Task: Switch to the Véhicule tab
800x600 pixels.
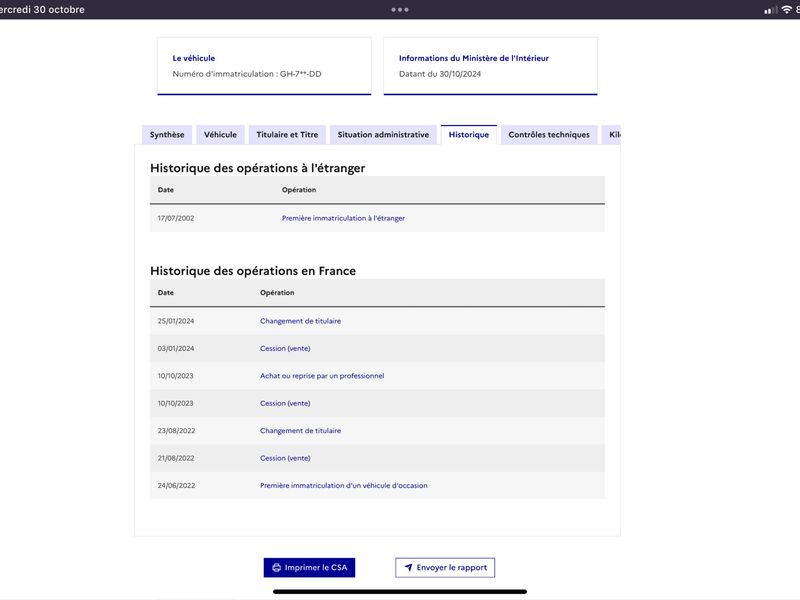Action: point(220,135)
